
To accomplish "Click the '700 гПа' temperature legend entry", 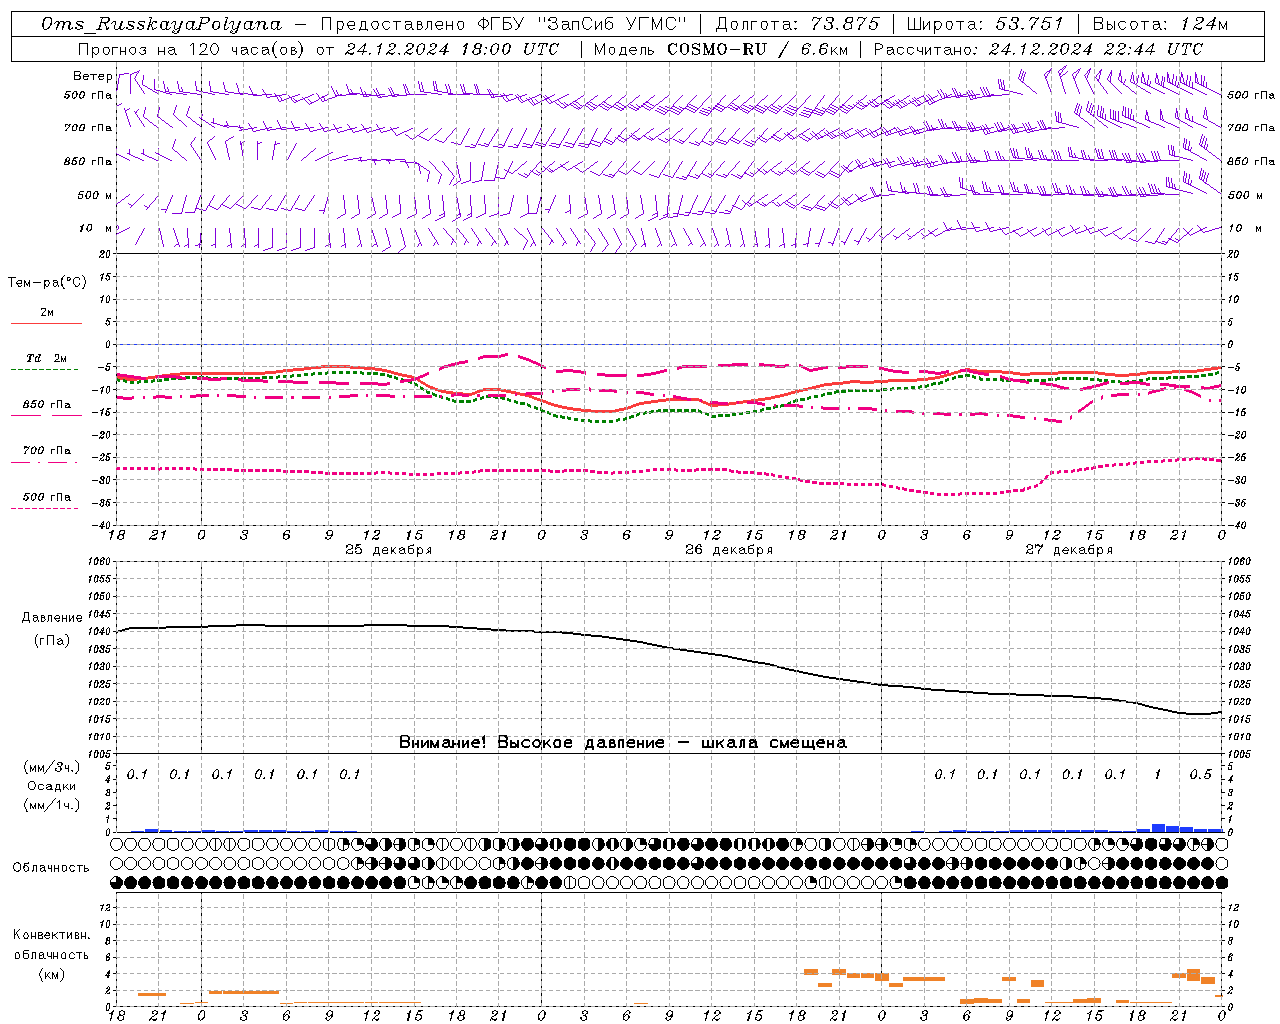I will 47,451.
